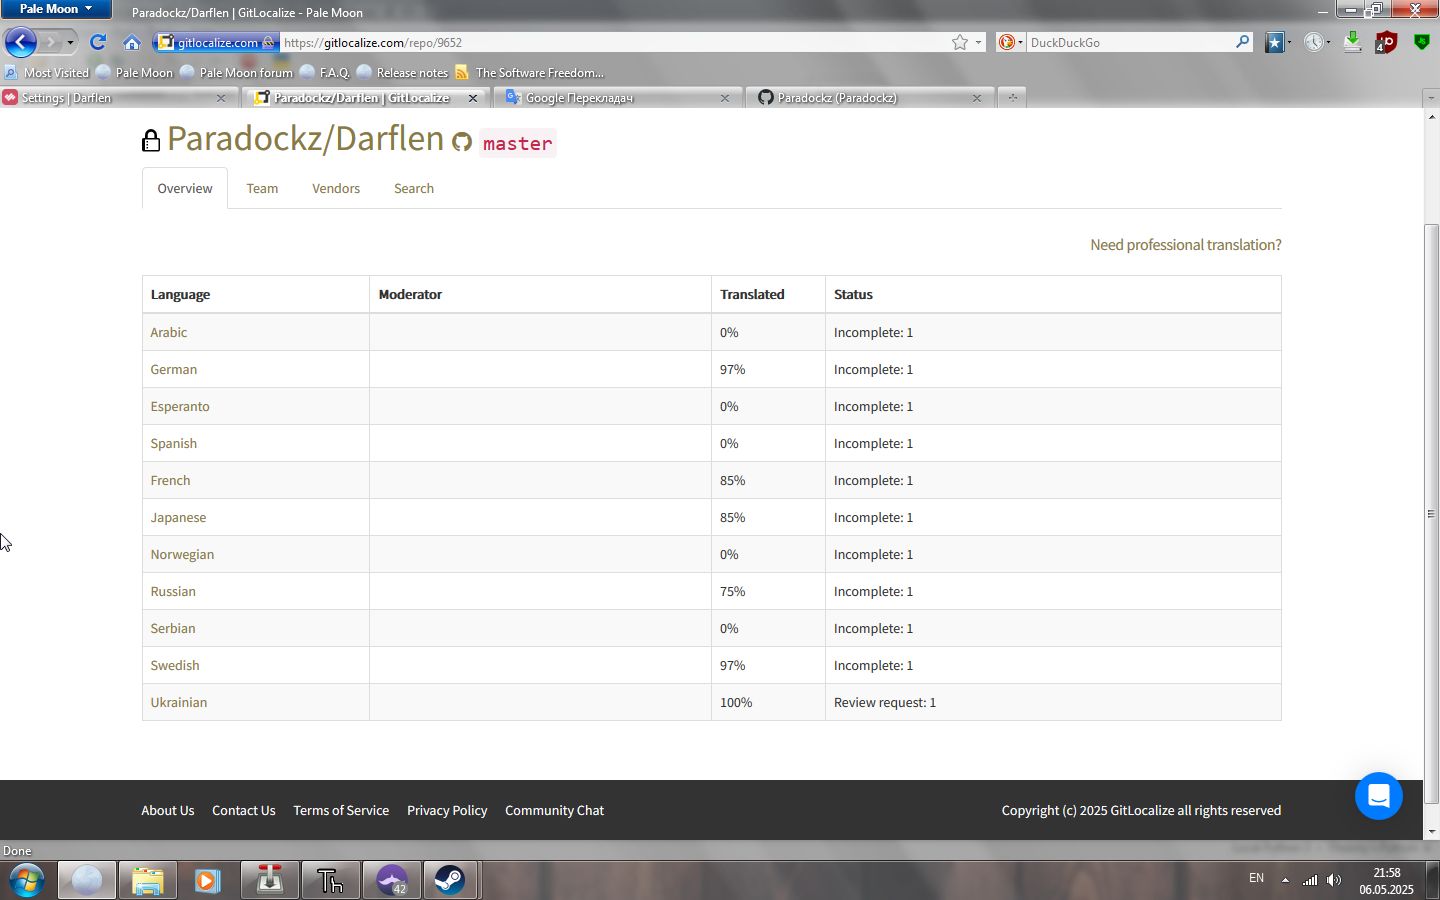Open the Release notes bookmark
This screenshot has width=1440, height=900.
click(402, 72)
